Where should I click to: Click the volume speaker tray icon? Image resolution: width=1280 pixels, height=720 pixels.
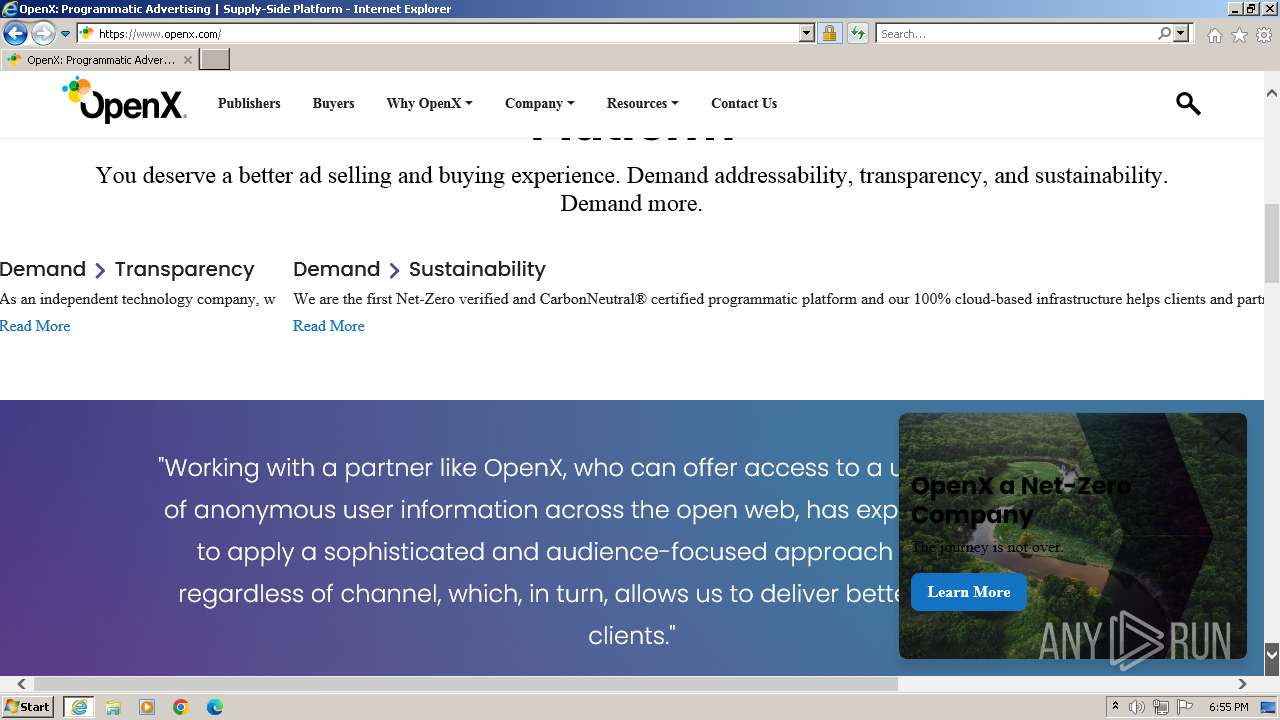point(1137,707)
